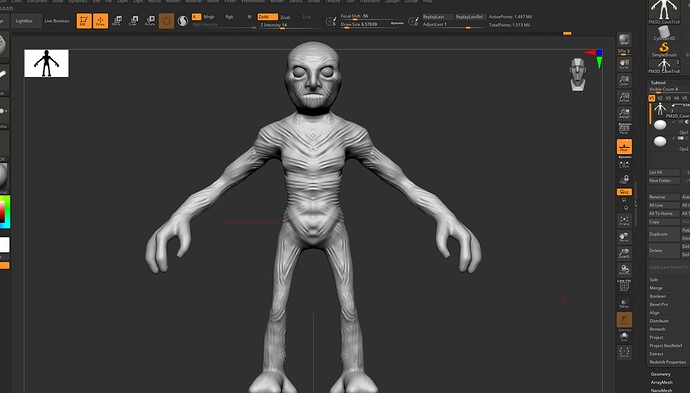Expand the Geometry section
The image size is (690, 393).
coord(661,374)
